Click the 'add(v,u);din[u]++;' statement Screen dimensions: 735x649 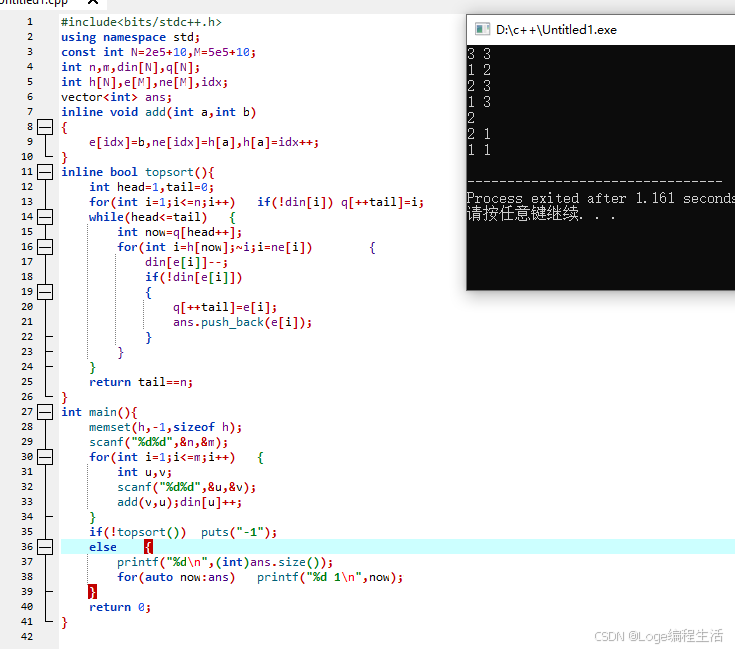pos(180,502)
